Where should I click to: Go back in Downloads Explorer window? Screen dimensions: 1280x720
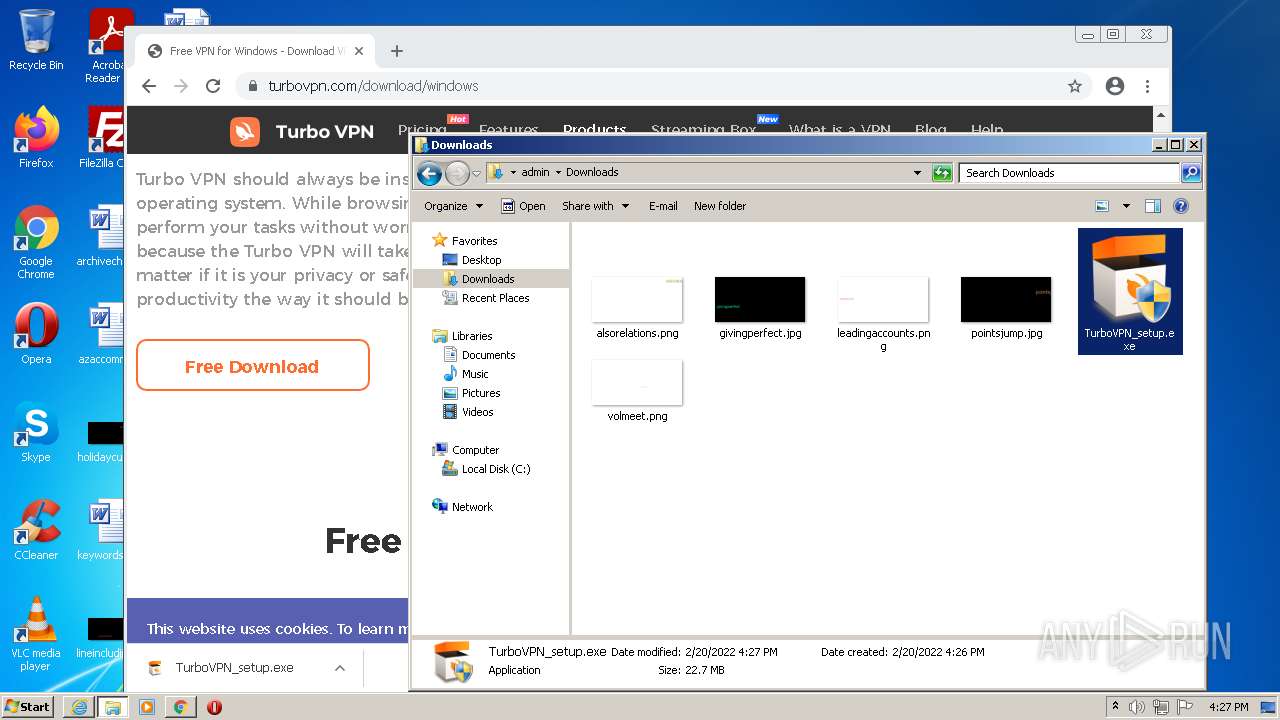tap(429, 173)
